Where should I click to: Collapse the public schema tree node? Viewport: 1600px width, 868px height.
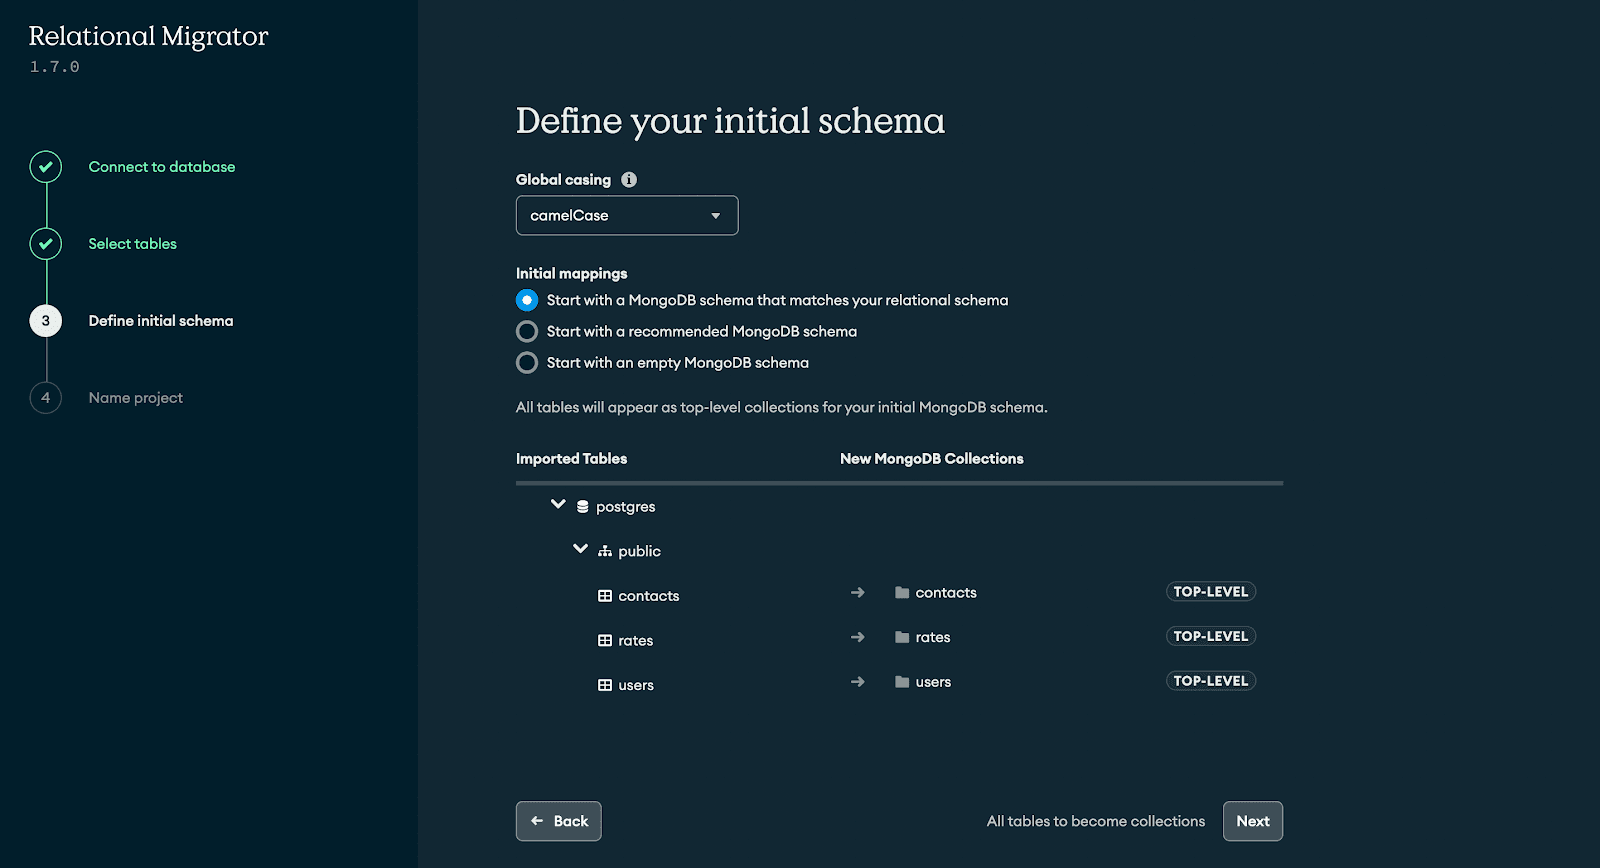580,549
